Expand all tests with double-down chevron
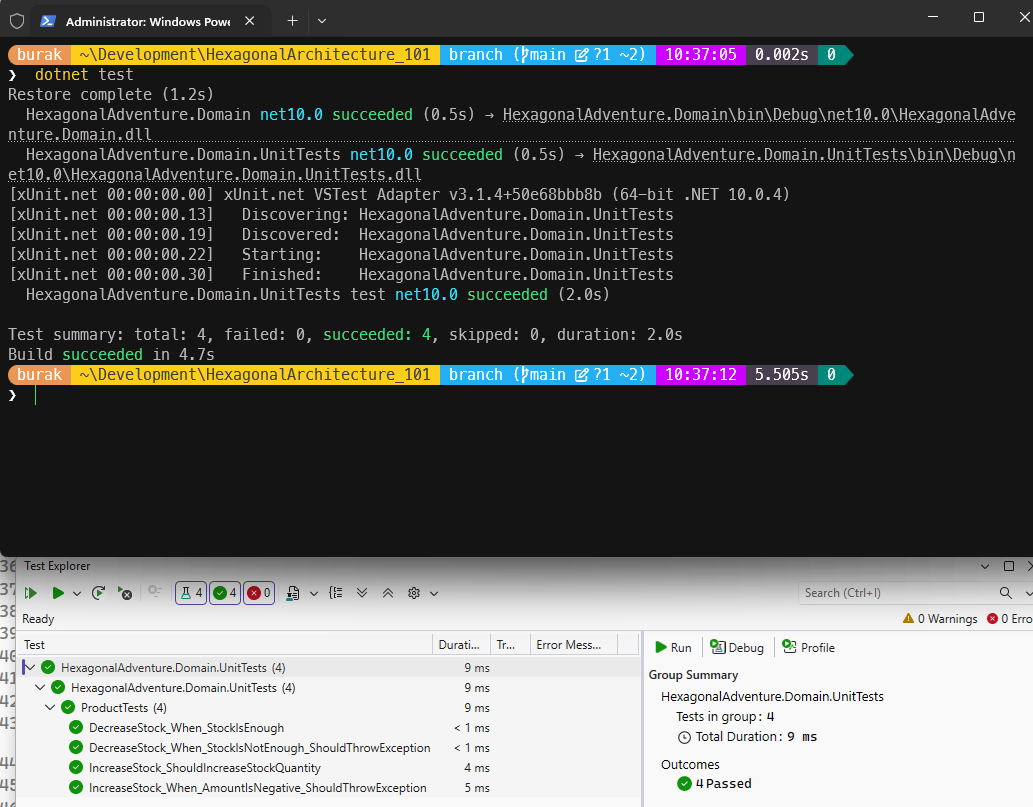This screenshot has width=1033, height=807. click(362, 593)
